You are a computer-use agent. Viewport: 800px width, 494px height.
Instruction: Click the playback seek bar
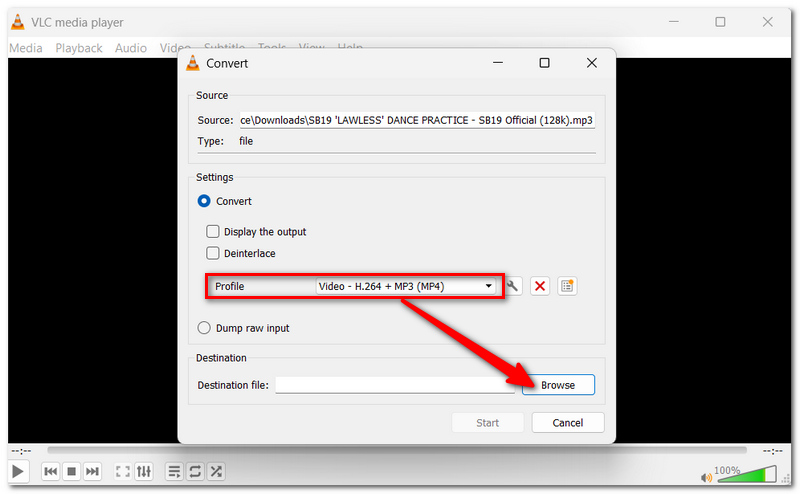coord(397,450)
